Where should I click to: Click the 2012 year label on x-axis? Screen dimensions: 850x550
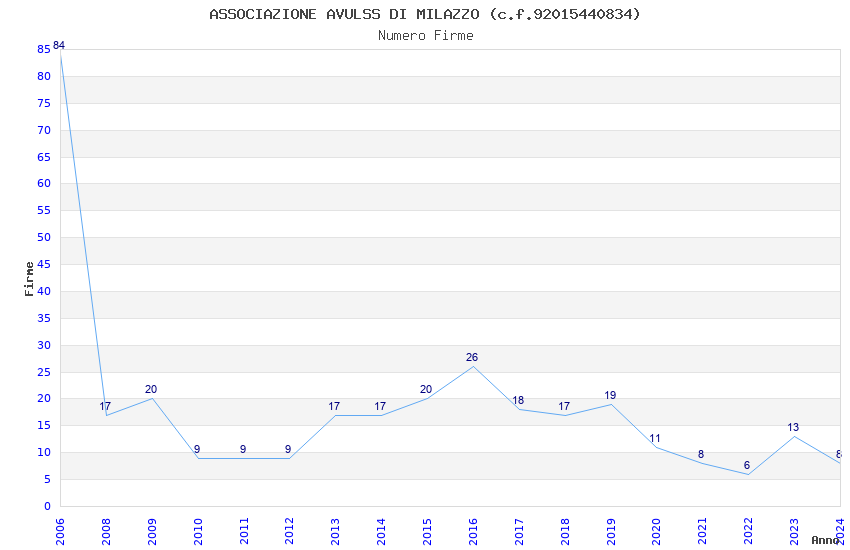click(x=289, y=532)
